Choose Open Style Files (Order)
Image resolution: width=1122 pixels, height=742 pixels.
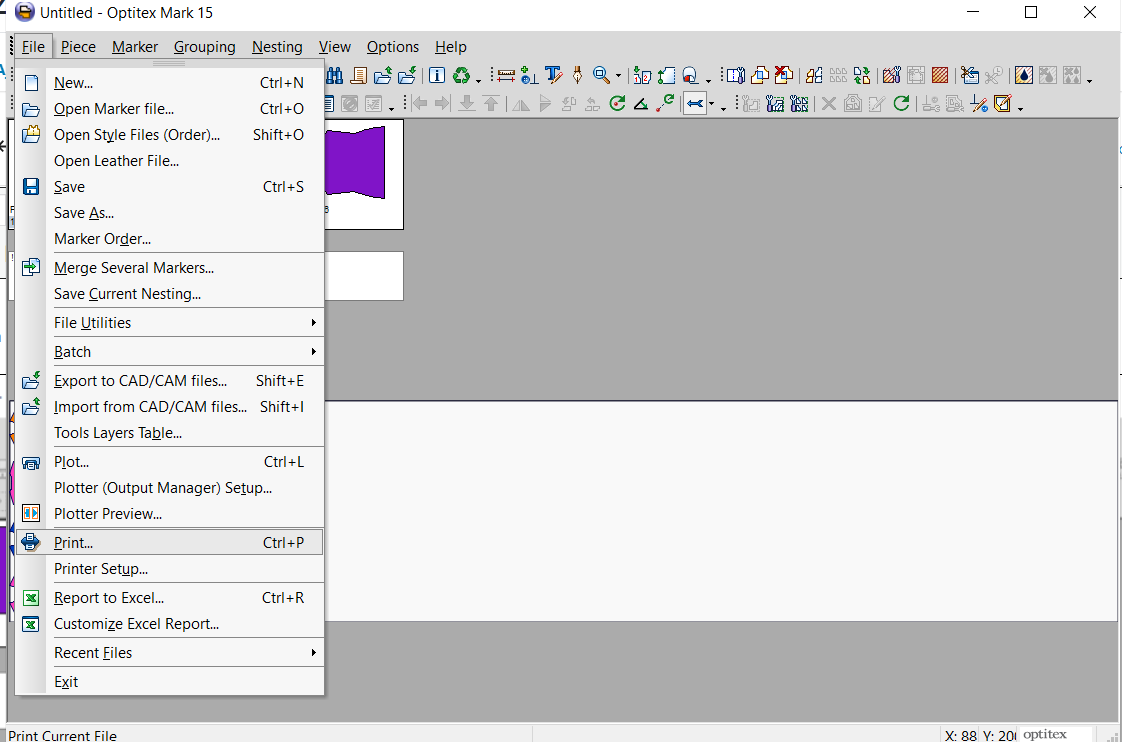170,135
